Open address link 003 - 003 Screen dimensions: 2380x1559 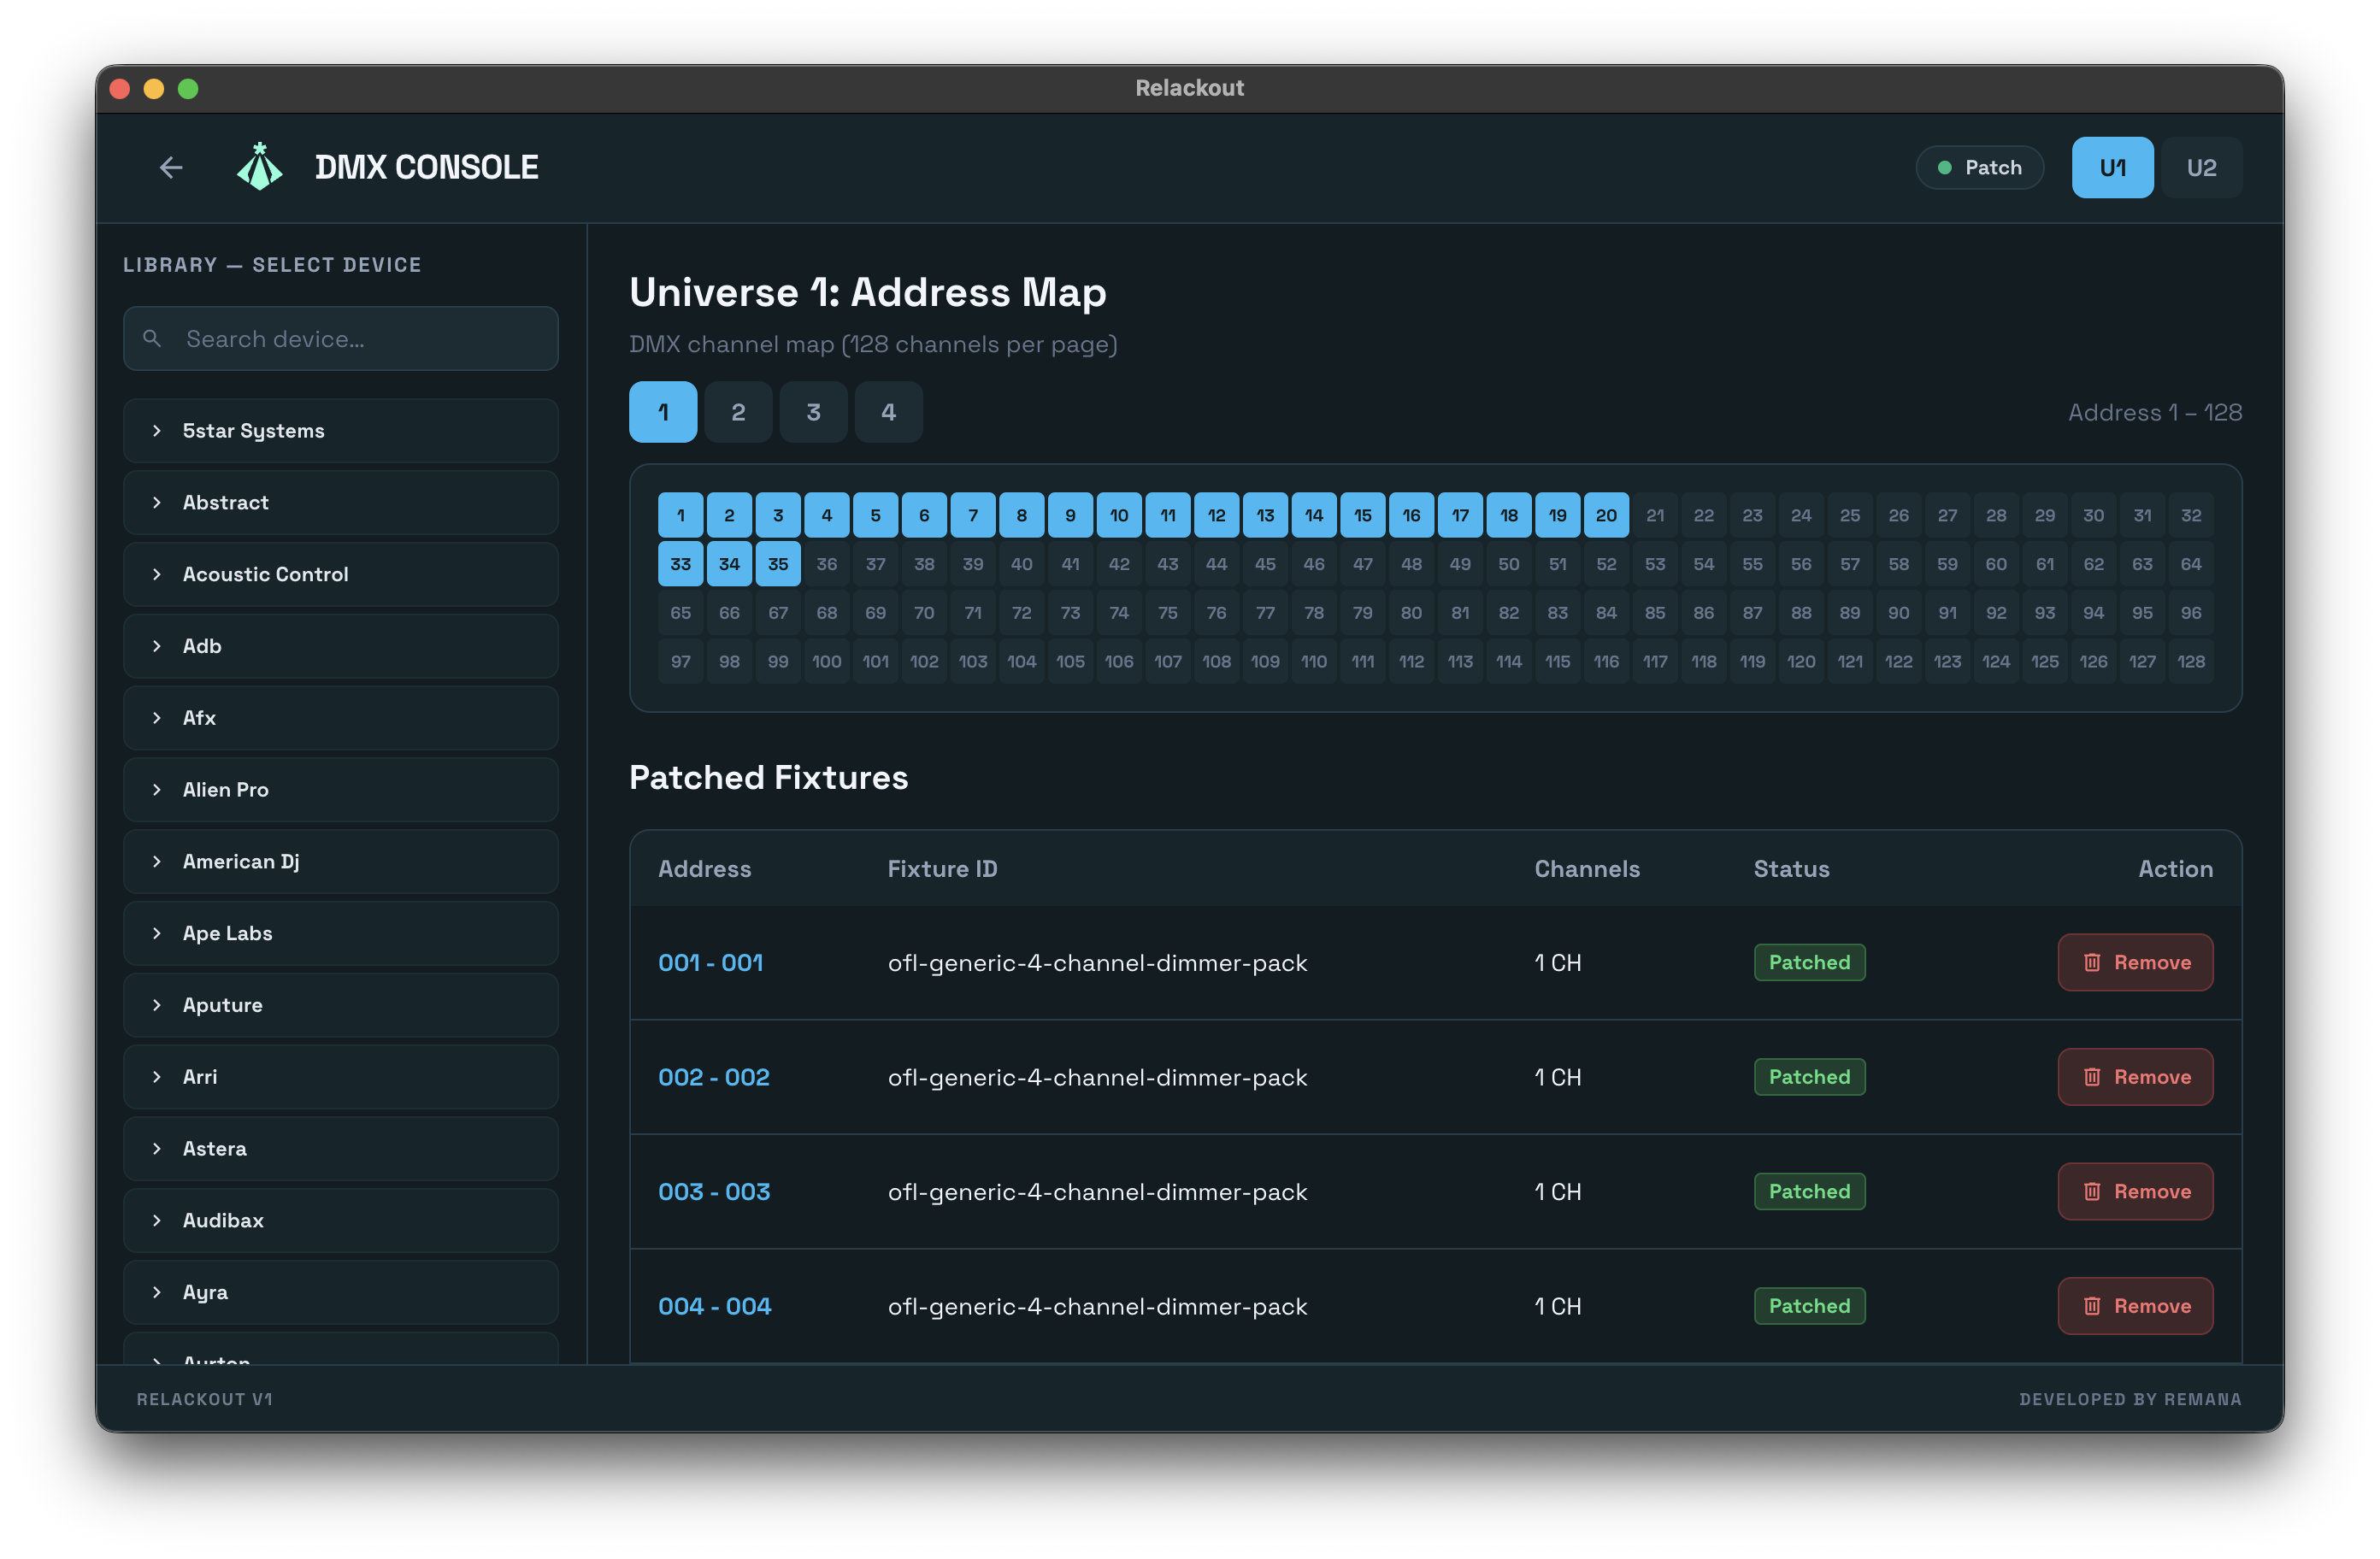pyautogui.click(x=714, y=1192)
